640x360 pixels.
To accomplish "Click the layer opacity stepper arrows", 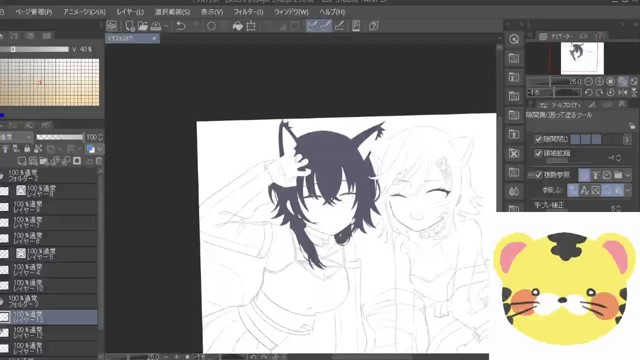I will click(x=100, y=137).
